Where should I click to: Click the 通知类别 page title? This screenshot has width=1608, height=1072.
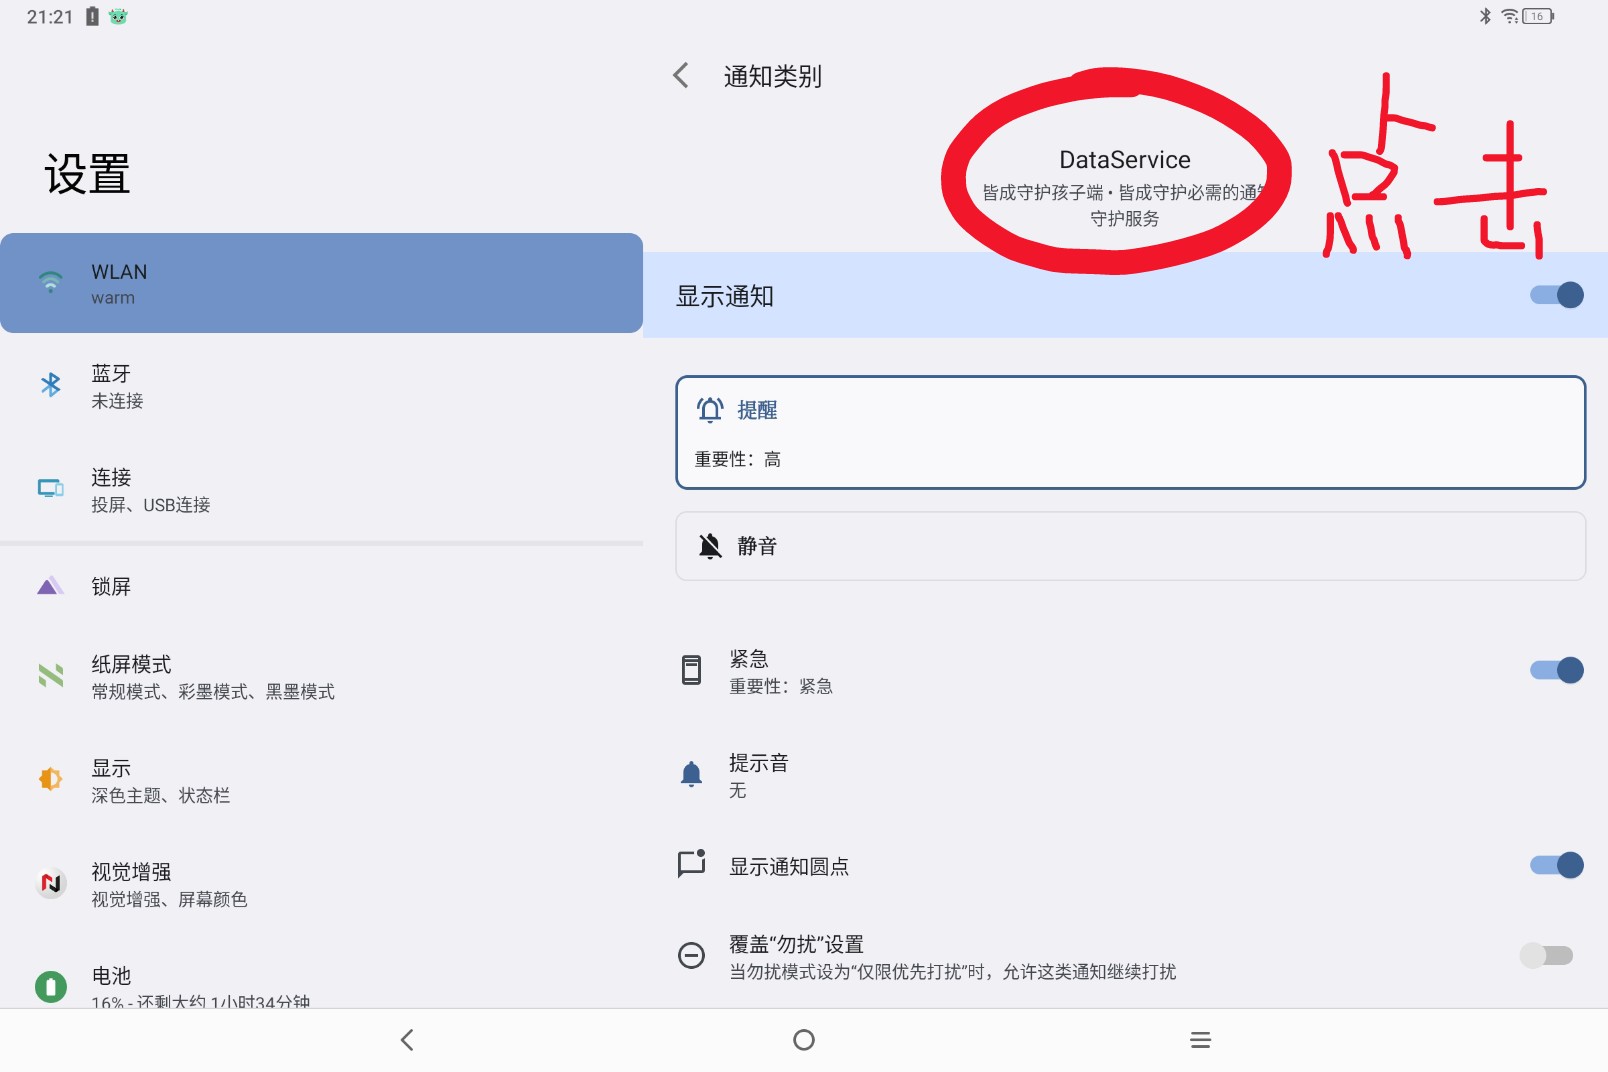point(772,76)
